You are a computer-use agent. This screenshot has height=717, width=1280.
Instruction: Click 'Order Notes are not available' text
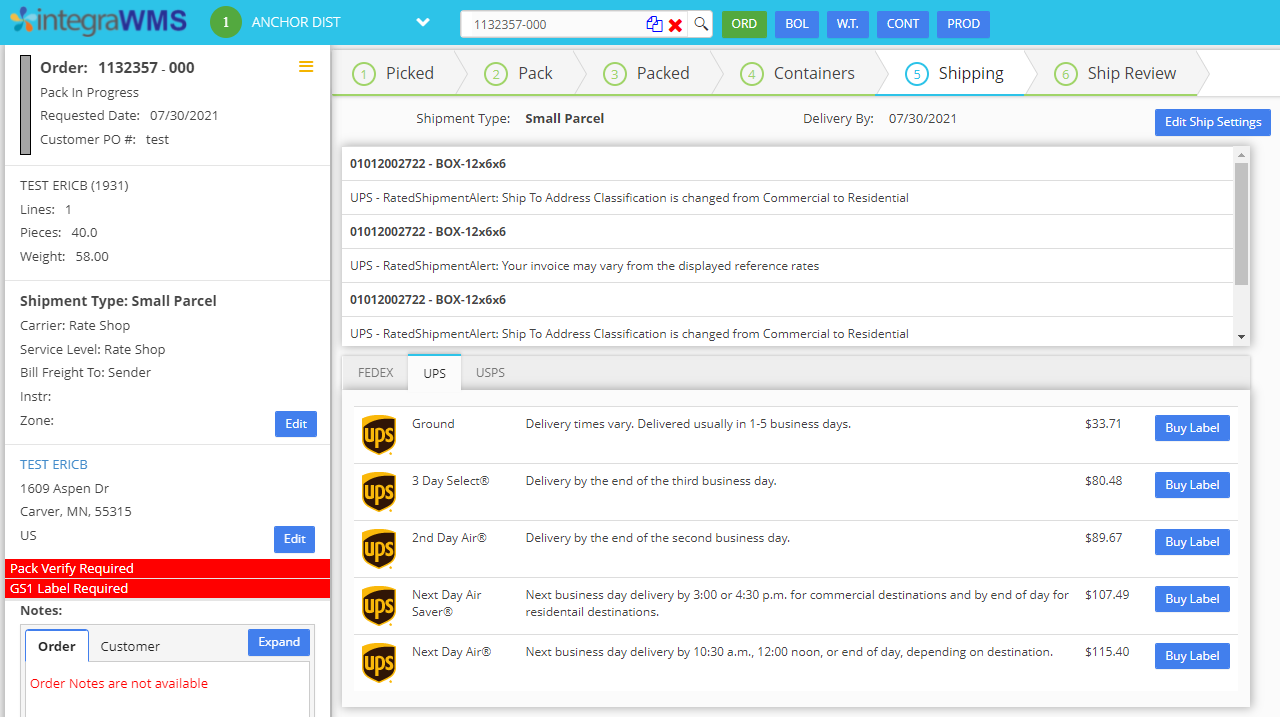(119, 684)
